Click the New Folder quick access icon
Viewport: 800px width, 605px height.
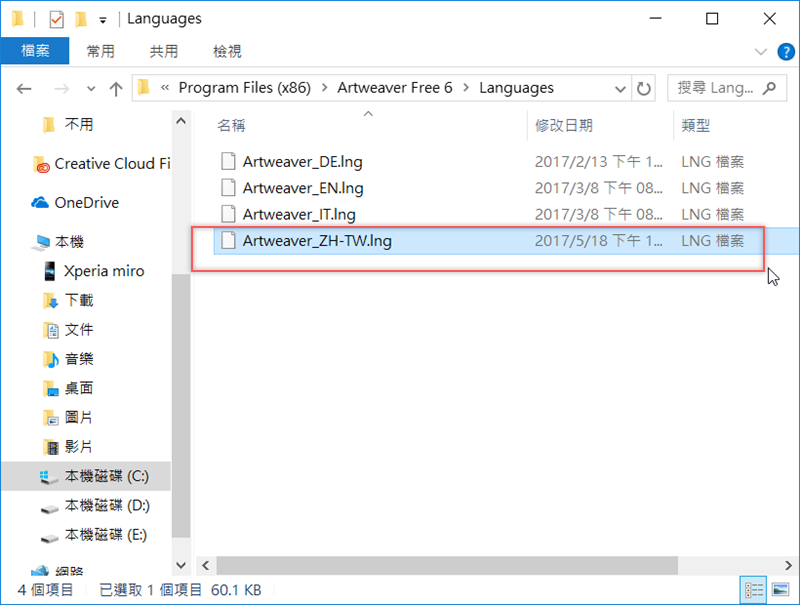(81, 19)
